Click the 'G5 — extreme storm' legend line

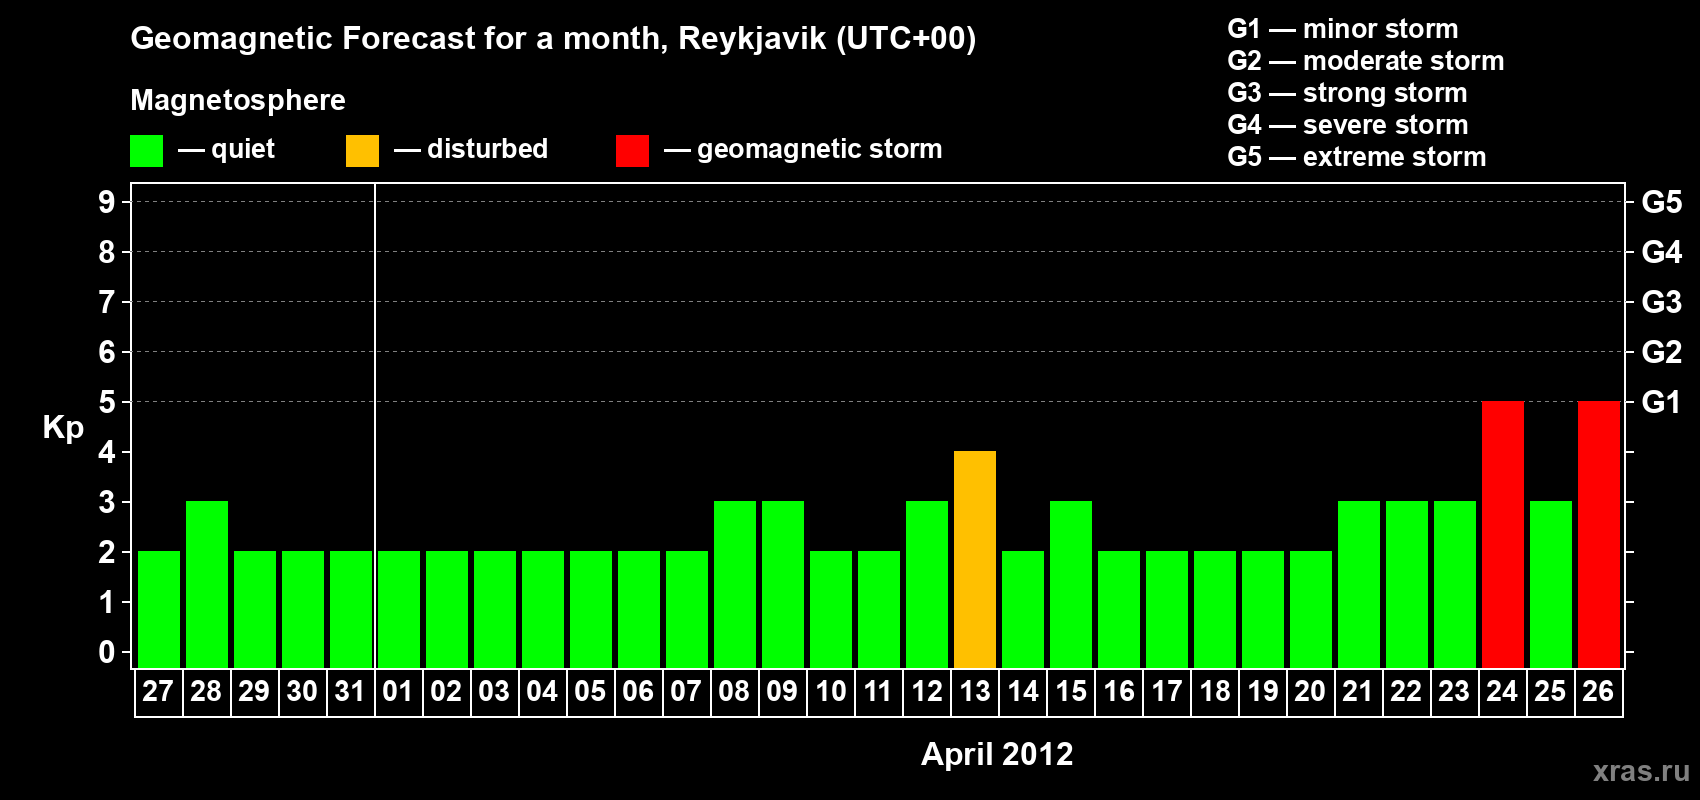tap(1357, 157)
